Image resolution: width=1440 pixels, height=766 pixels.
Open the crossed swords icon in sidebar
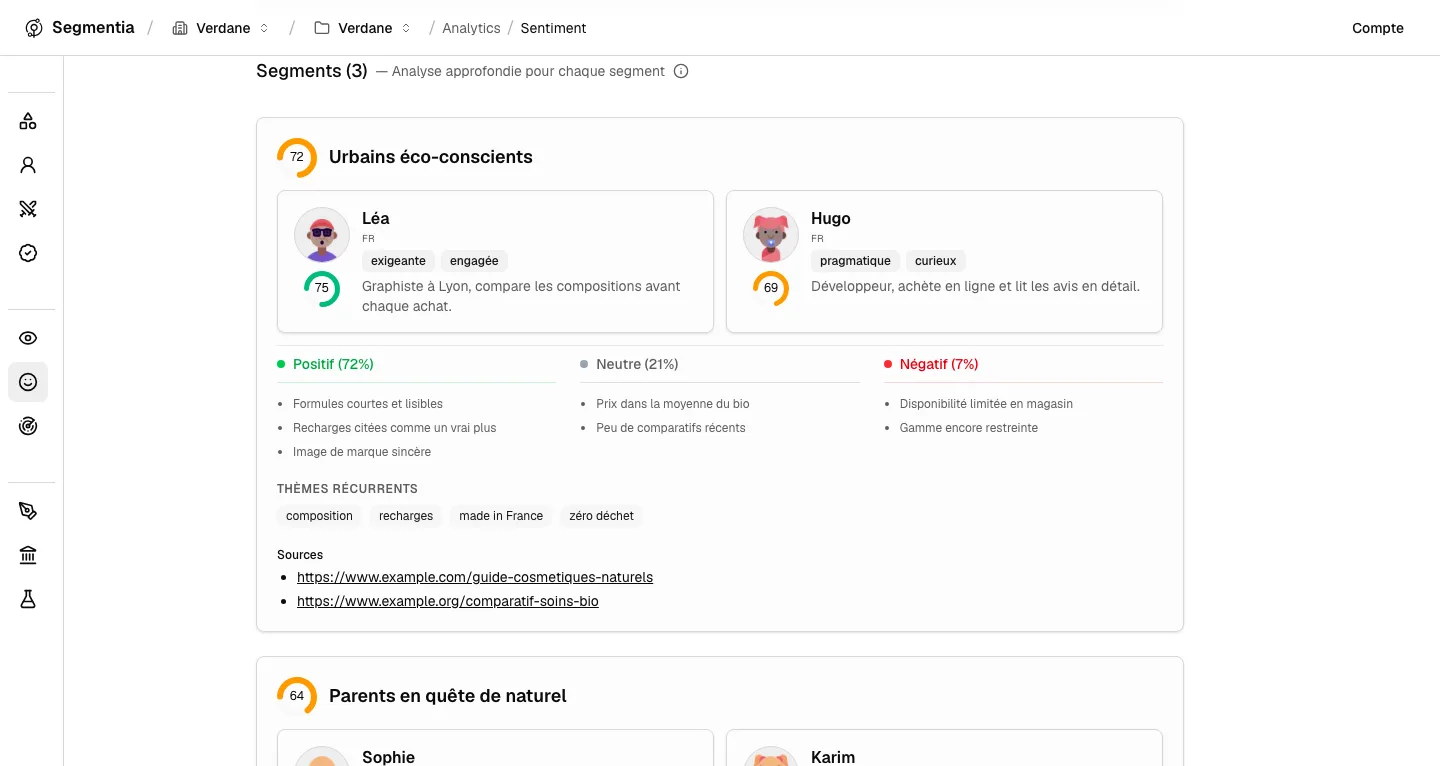pyautogui.click(x=28, y=209)
